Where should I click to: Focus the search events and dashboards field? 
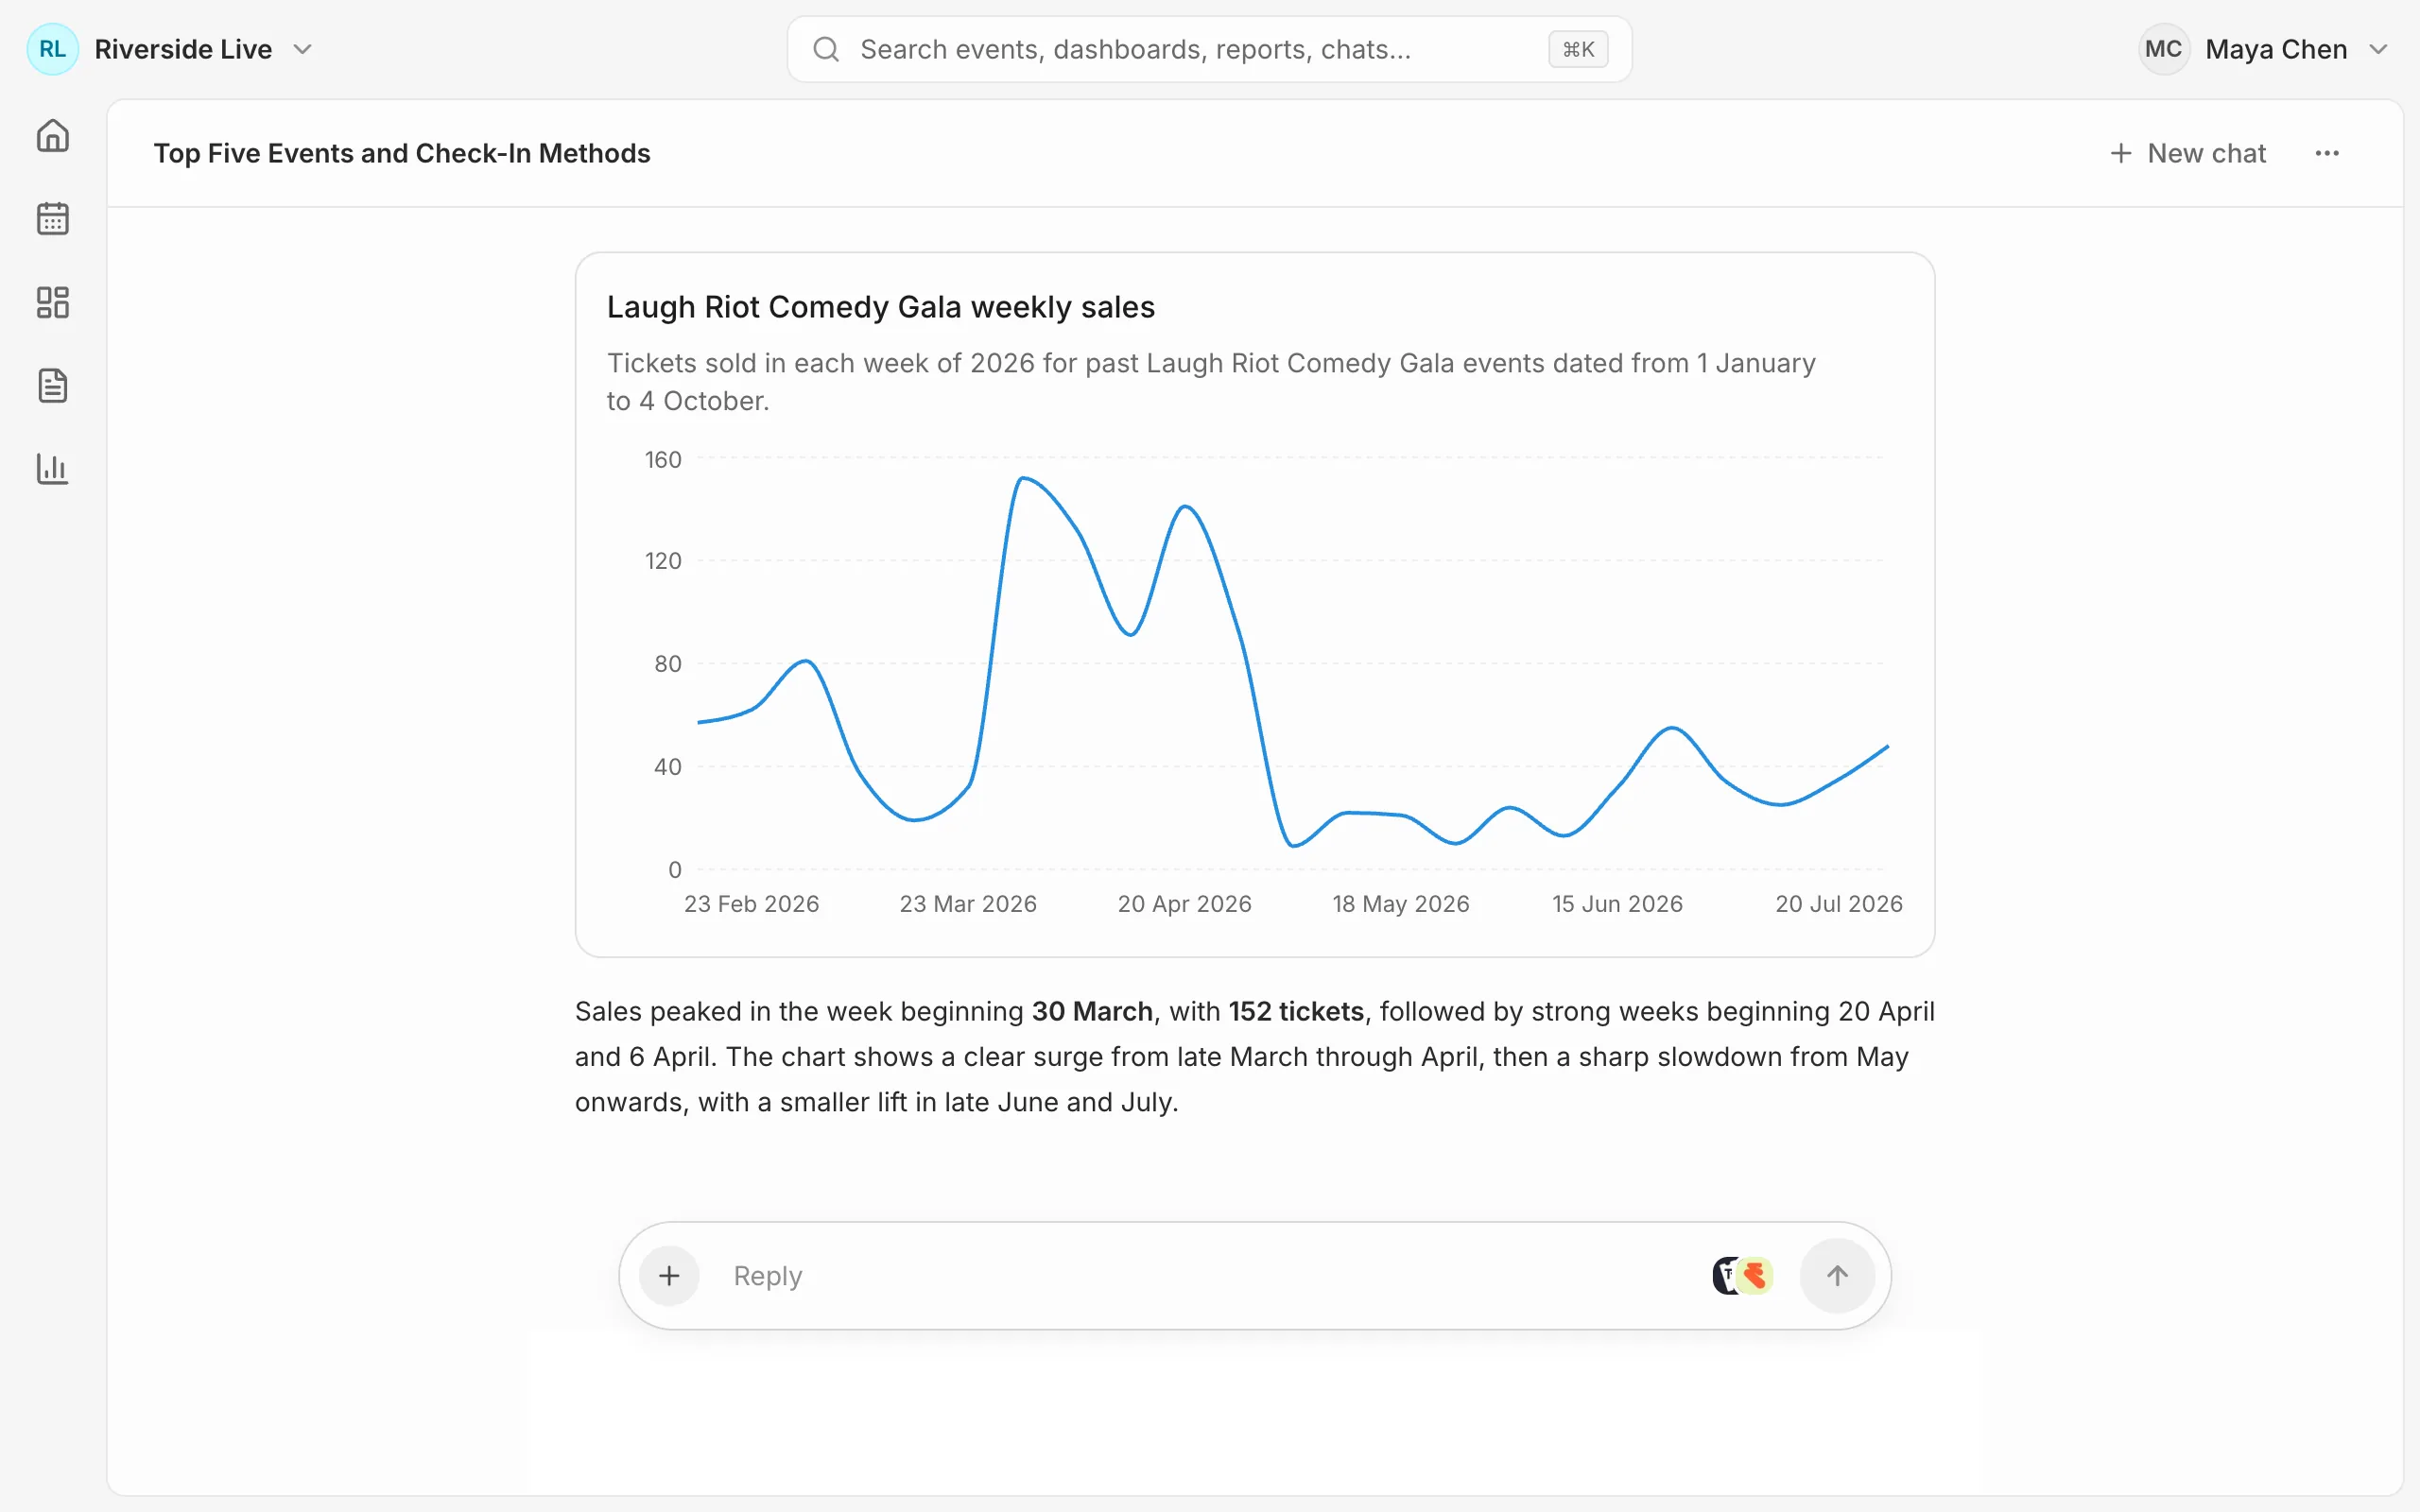click(1209, 49)
